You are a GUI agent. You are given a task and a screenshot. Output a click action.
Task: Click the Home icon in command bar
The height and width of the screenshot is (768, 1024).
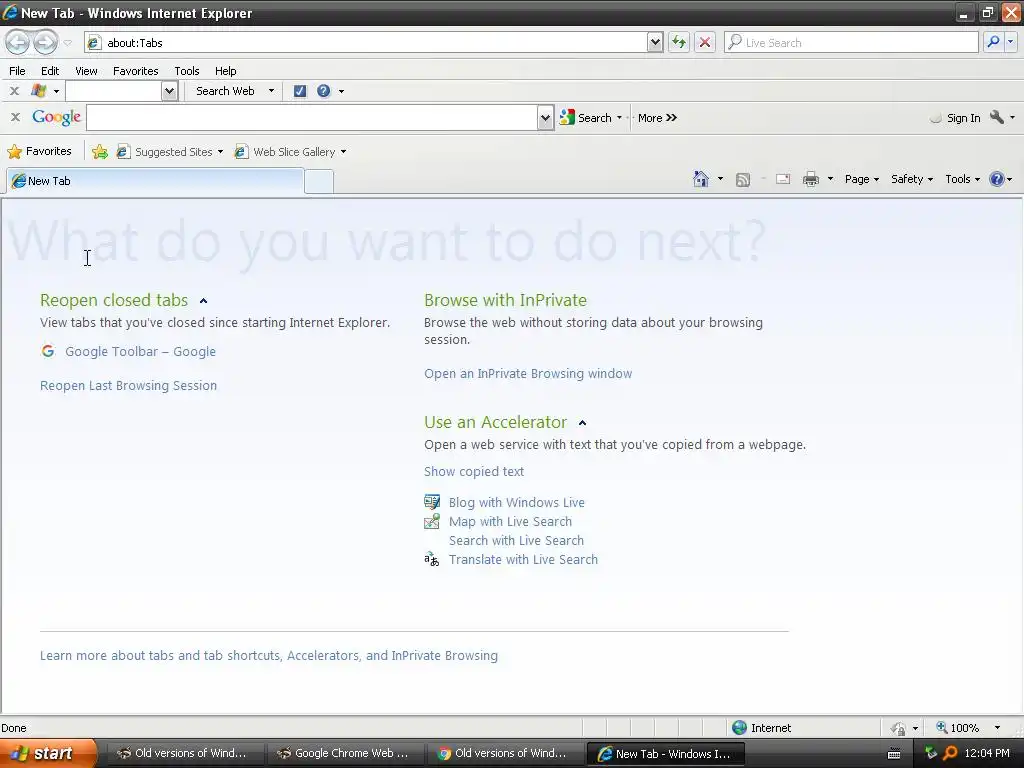[x=701, y=179]
